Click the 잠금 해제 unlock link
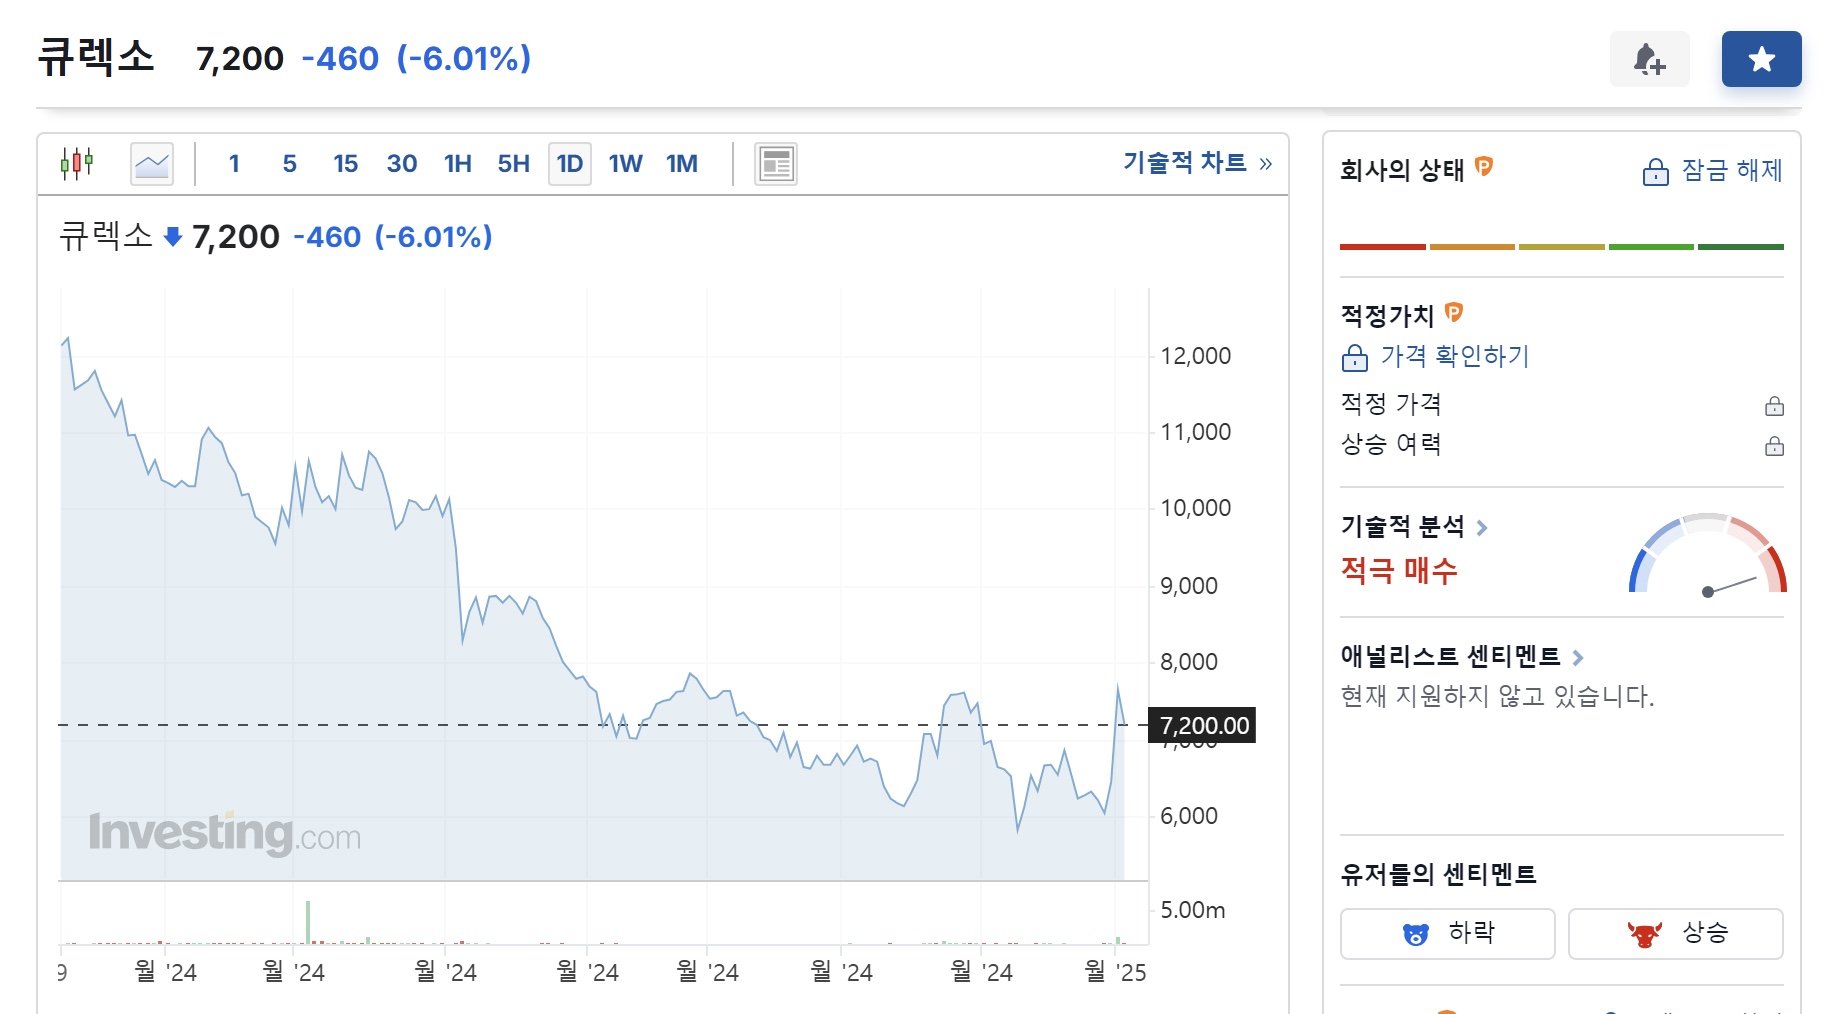Image resolution: width=1842 pixels, height=1014 pixels. 1732,170
